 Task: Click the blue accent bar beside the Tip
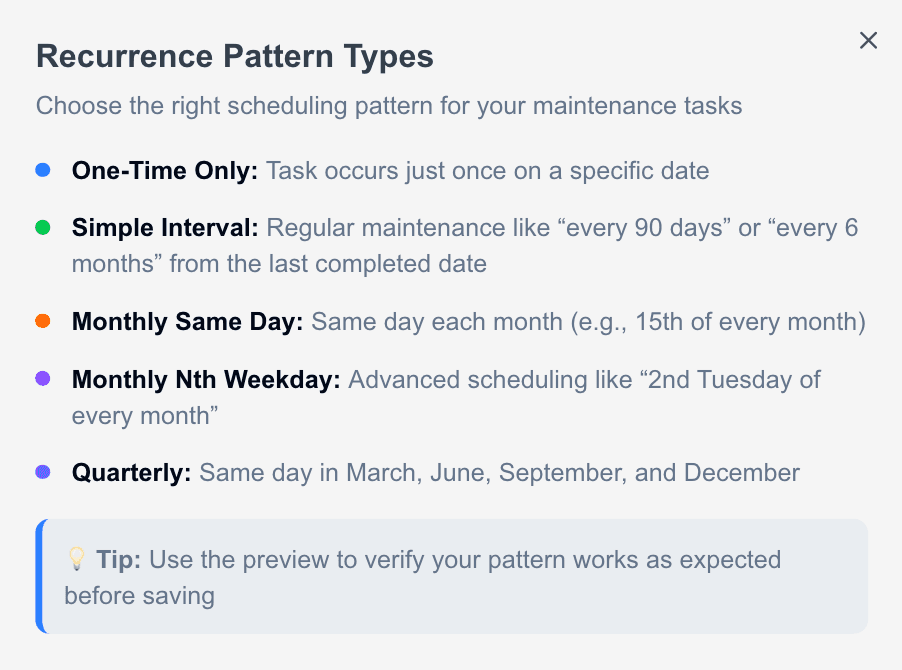coord(40,576)
